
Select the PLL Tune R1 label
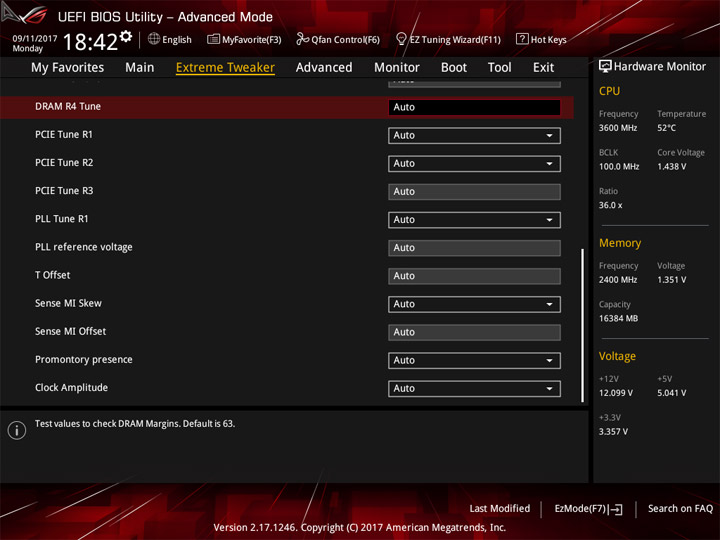[x=62, y=219]
